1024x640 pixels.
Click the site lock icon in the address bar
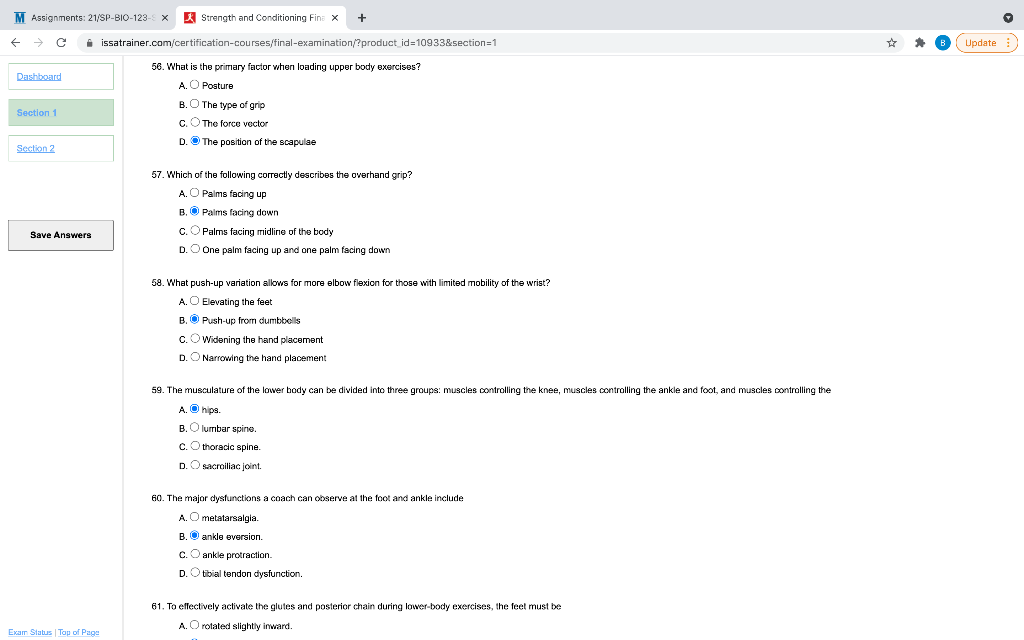89,42
